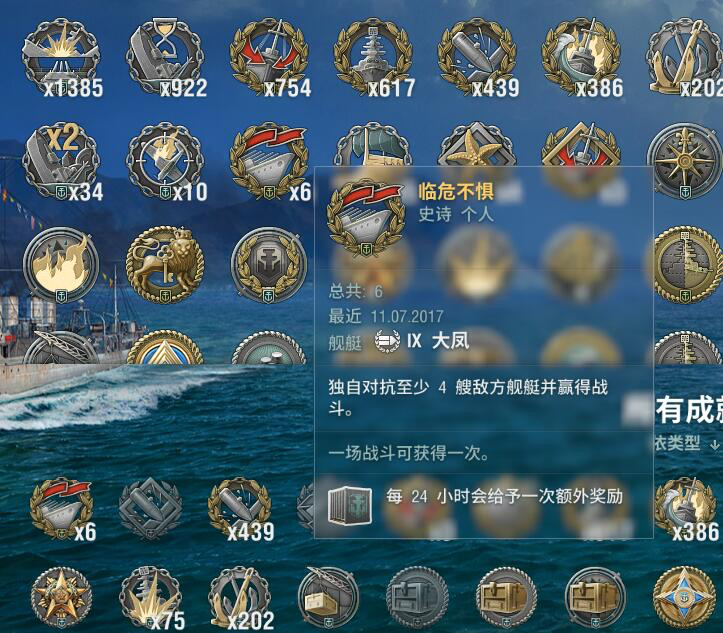Click the compass rose fleur-de-lis badge

[x=685, y=161]
